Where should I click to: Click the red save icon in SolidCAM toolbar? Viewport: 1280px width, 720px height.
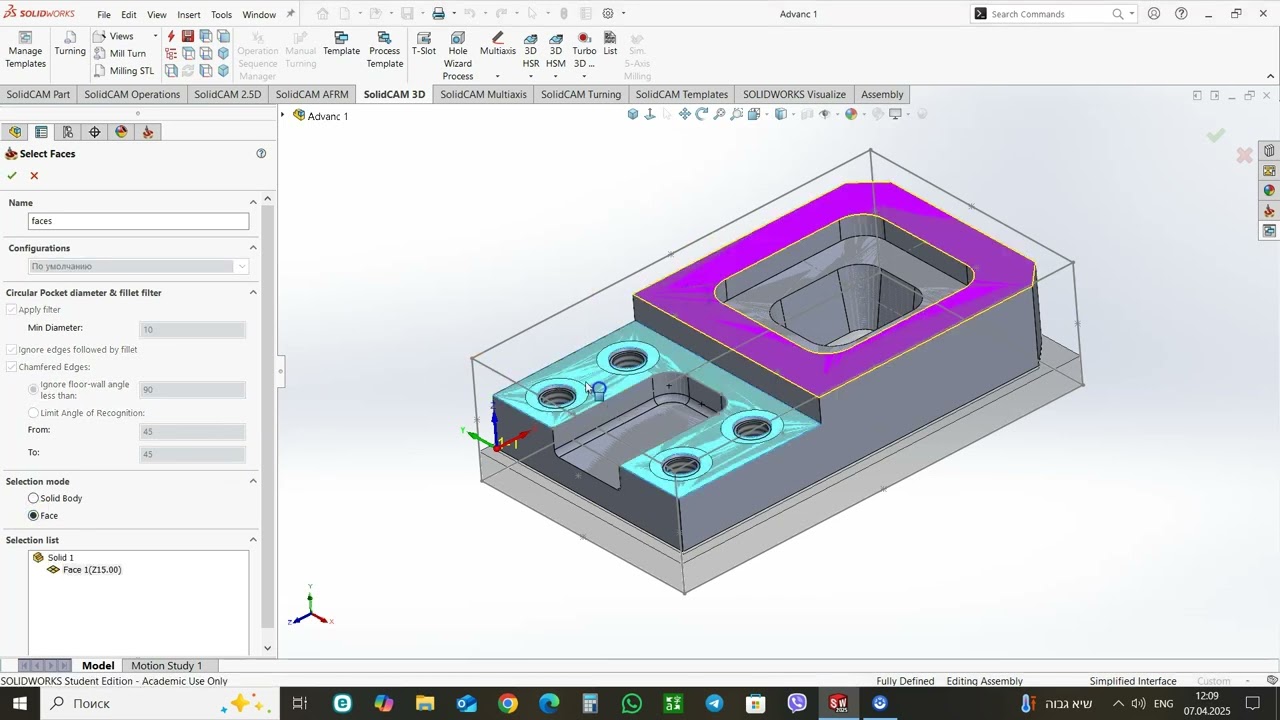tap(188, 36)
